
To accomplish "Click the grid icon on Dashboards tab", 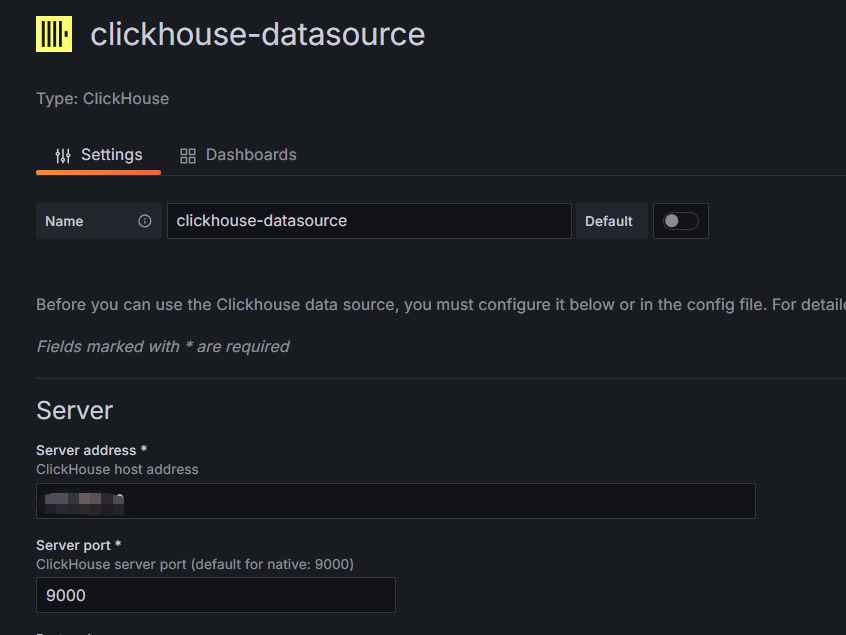I will tap(188, 155).
